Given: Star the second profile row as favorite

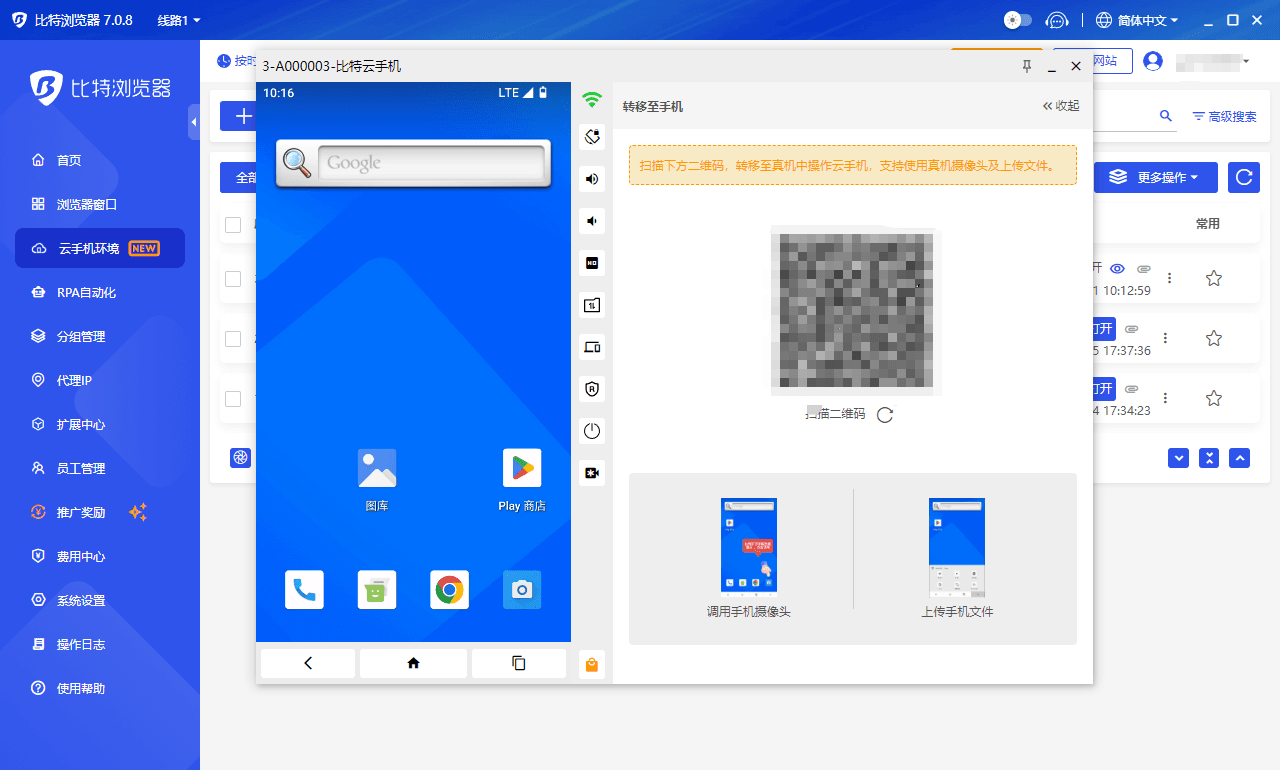Looking at the screenshot, I should coord(1213,337).
